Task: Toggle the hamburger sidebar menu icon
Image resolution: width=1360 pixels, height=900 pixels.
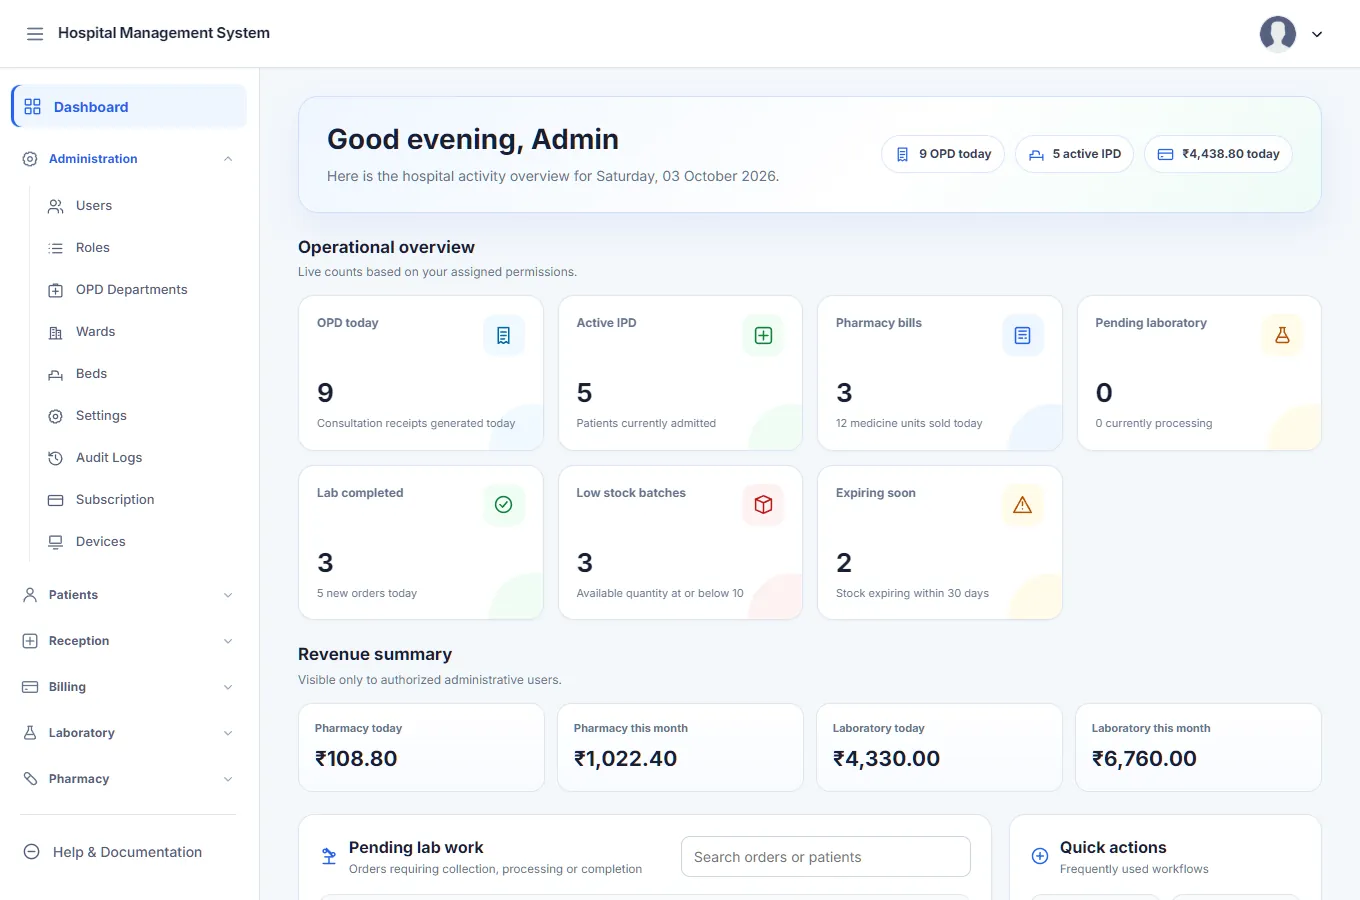Action: tap(35, 34)
